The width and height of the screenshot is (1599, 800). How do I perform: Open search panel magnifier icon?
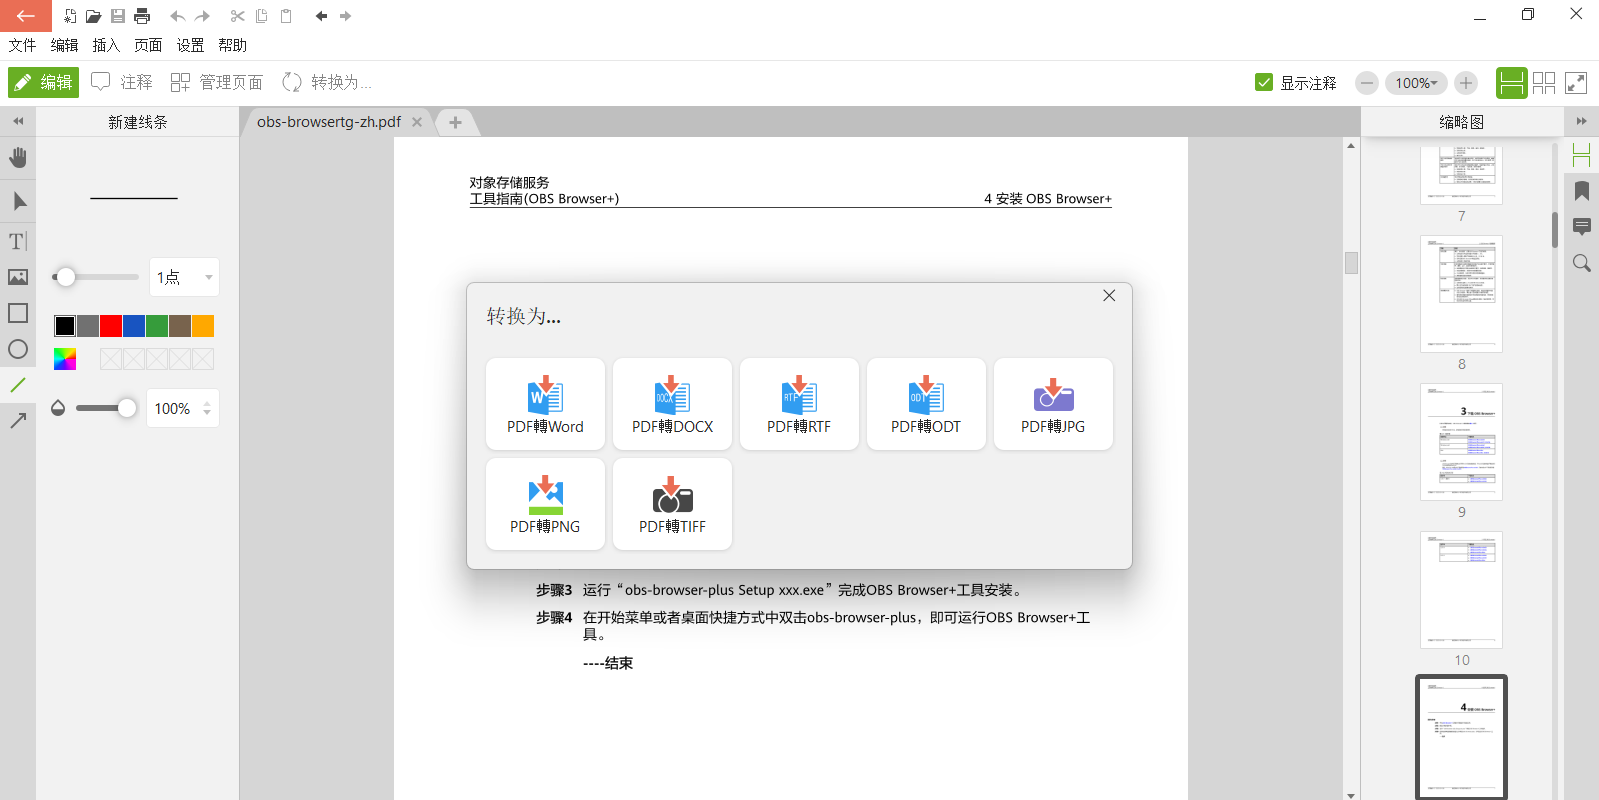pos(1581,263)
